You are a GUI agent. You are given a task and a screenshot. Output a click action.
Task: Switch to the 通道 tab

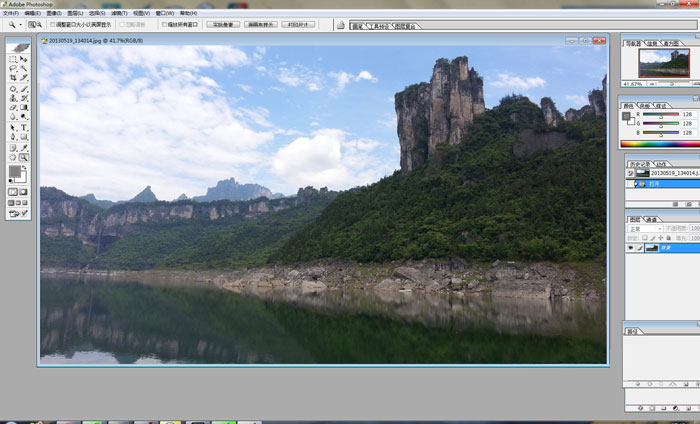(x=651, y=220)
